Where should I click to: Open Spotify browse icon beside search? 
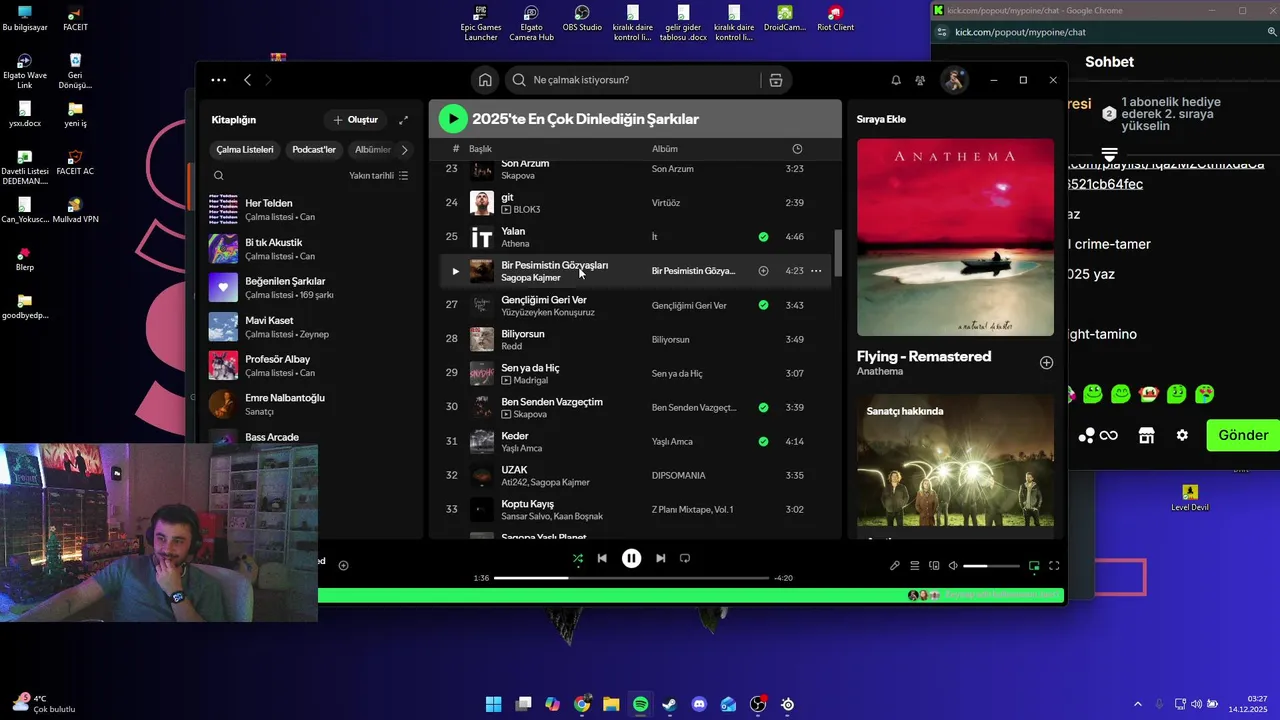point(775,80)
